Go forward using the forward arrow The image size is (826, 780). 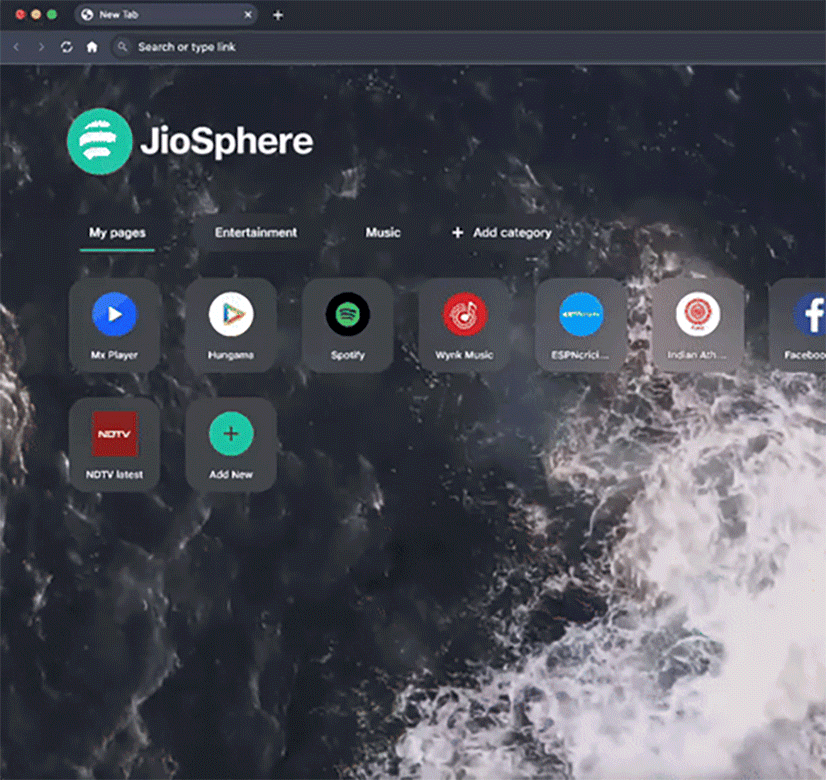click(x=41, y=47)
